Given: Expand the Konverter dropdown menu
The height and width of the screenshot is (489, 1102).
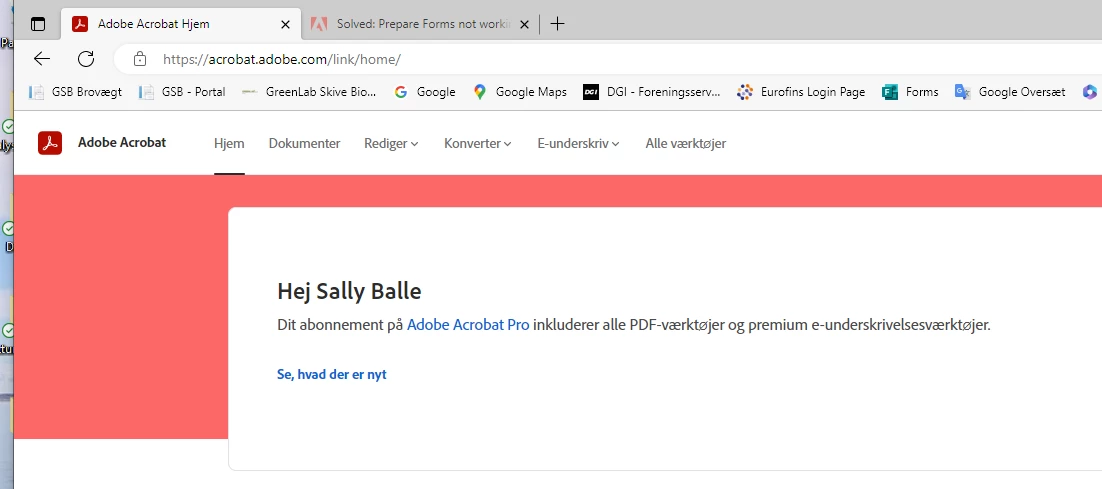Looking at the screenshot, I should [x=477, y=143].
